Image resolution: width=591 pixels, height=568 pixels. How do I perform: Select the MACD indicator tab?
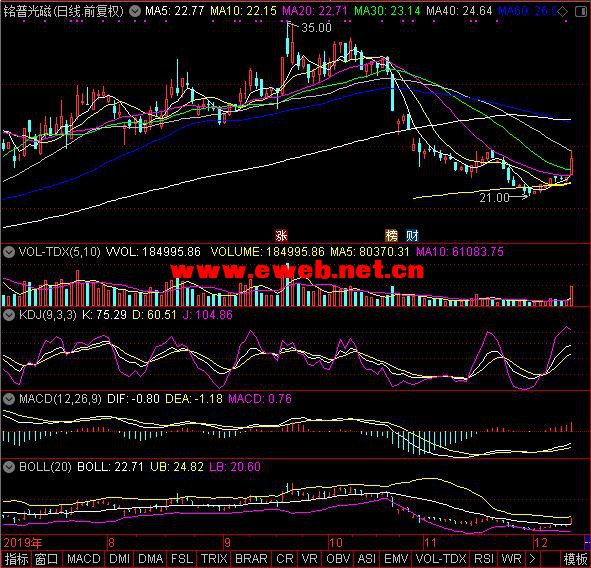(x=84, y=559)
